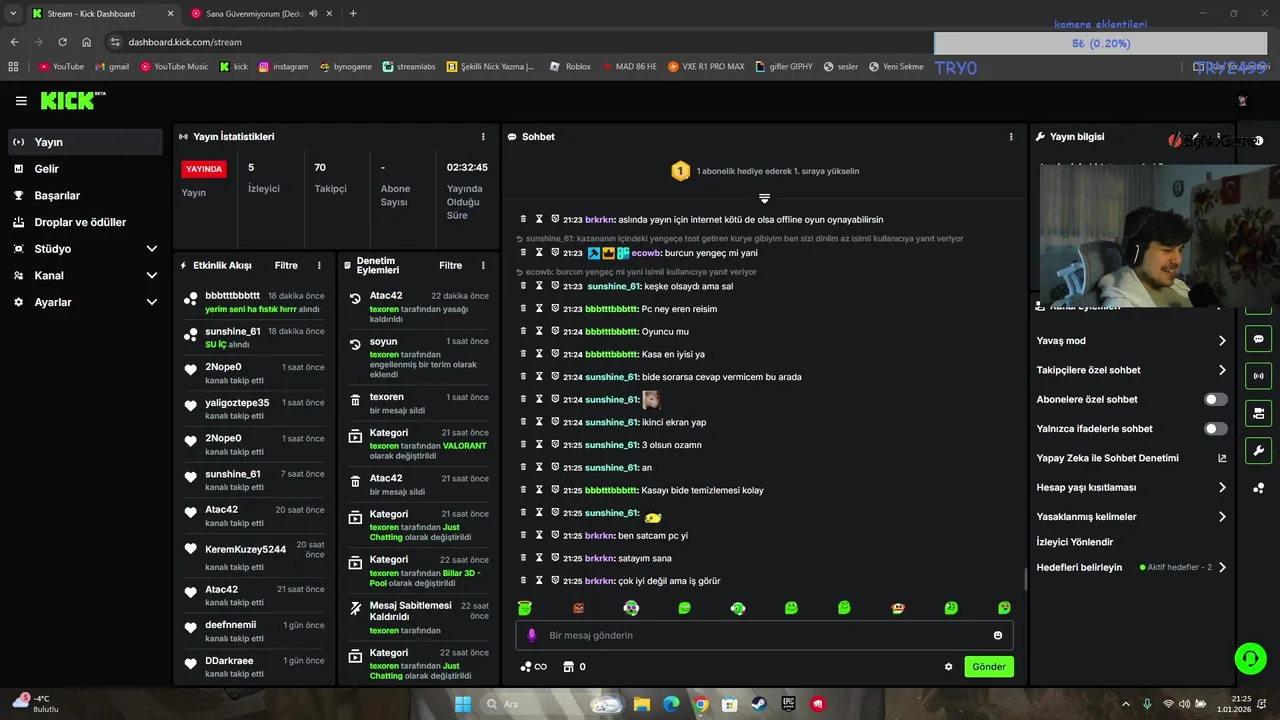
Task: Open the hamburger menu beside the Kick logo
Action: 21,101
